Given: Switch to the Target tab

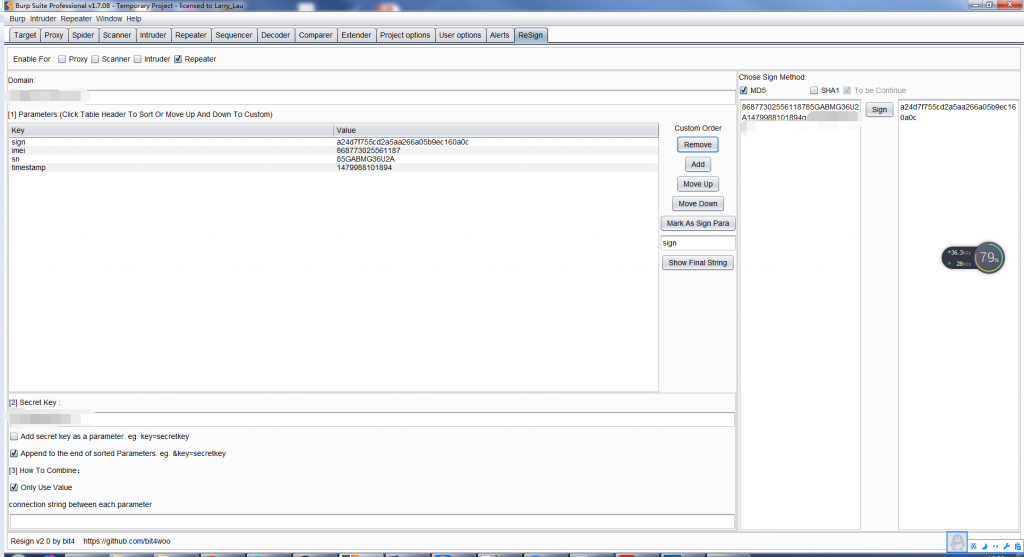Looking at the screenshot, I should [x=25, y=35].
